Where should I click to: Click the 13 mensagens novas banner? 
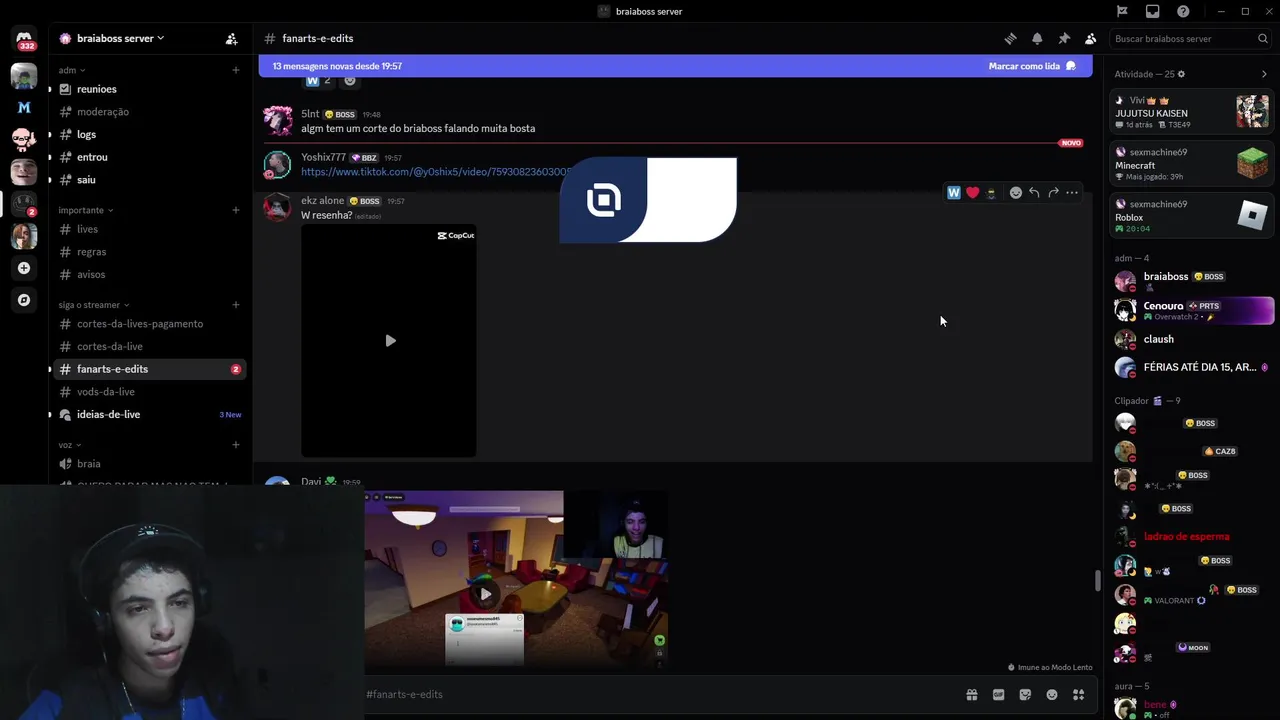[x=675, y=66]
